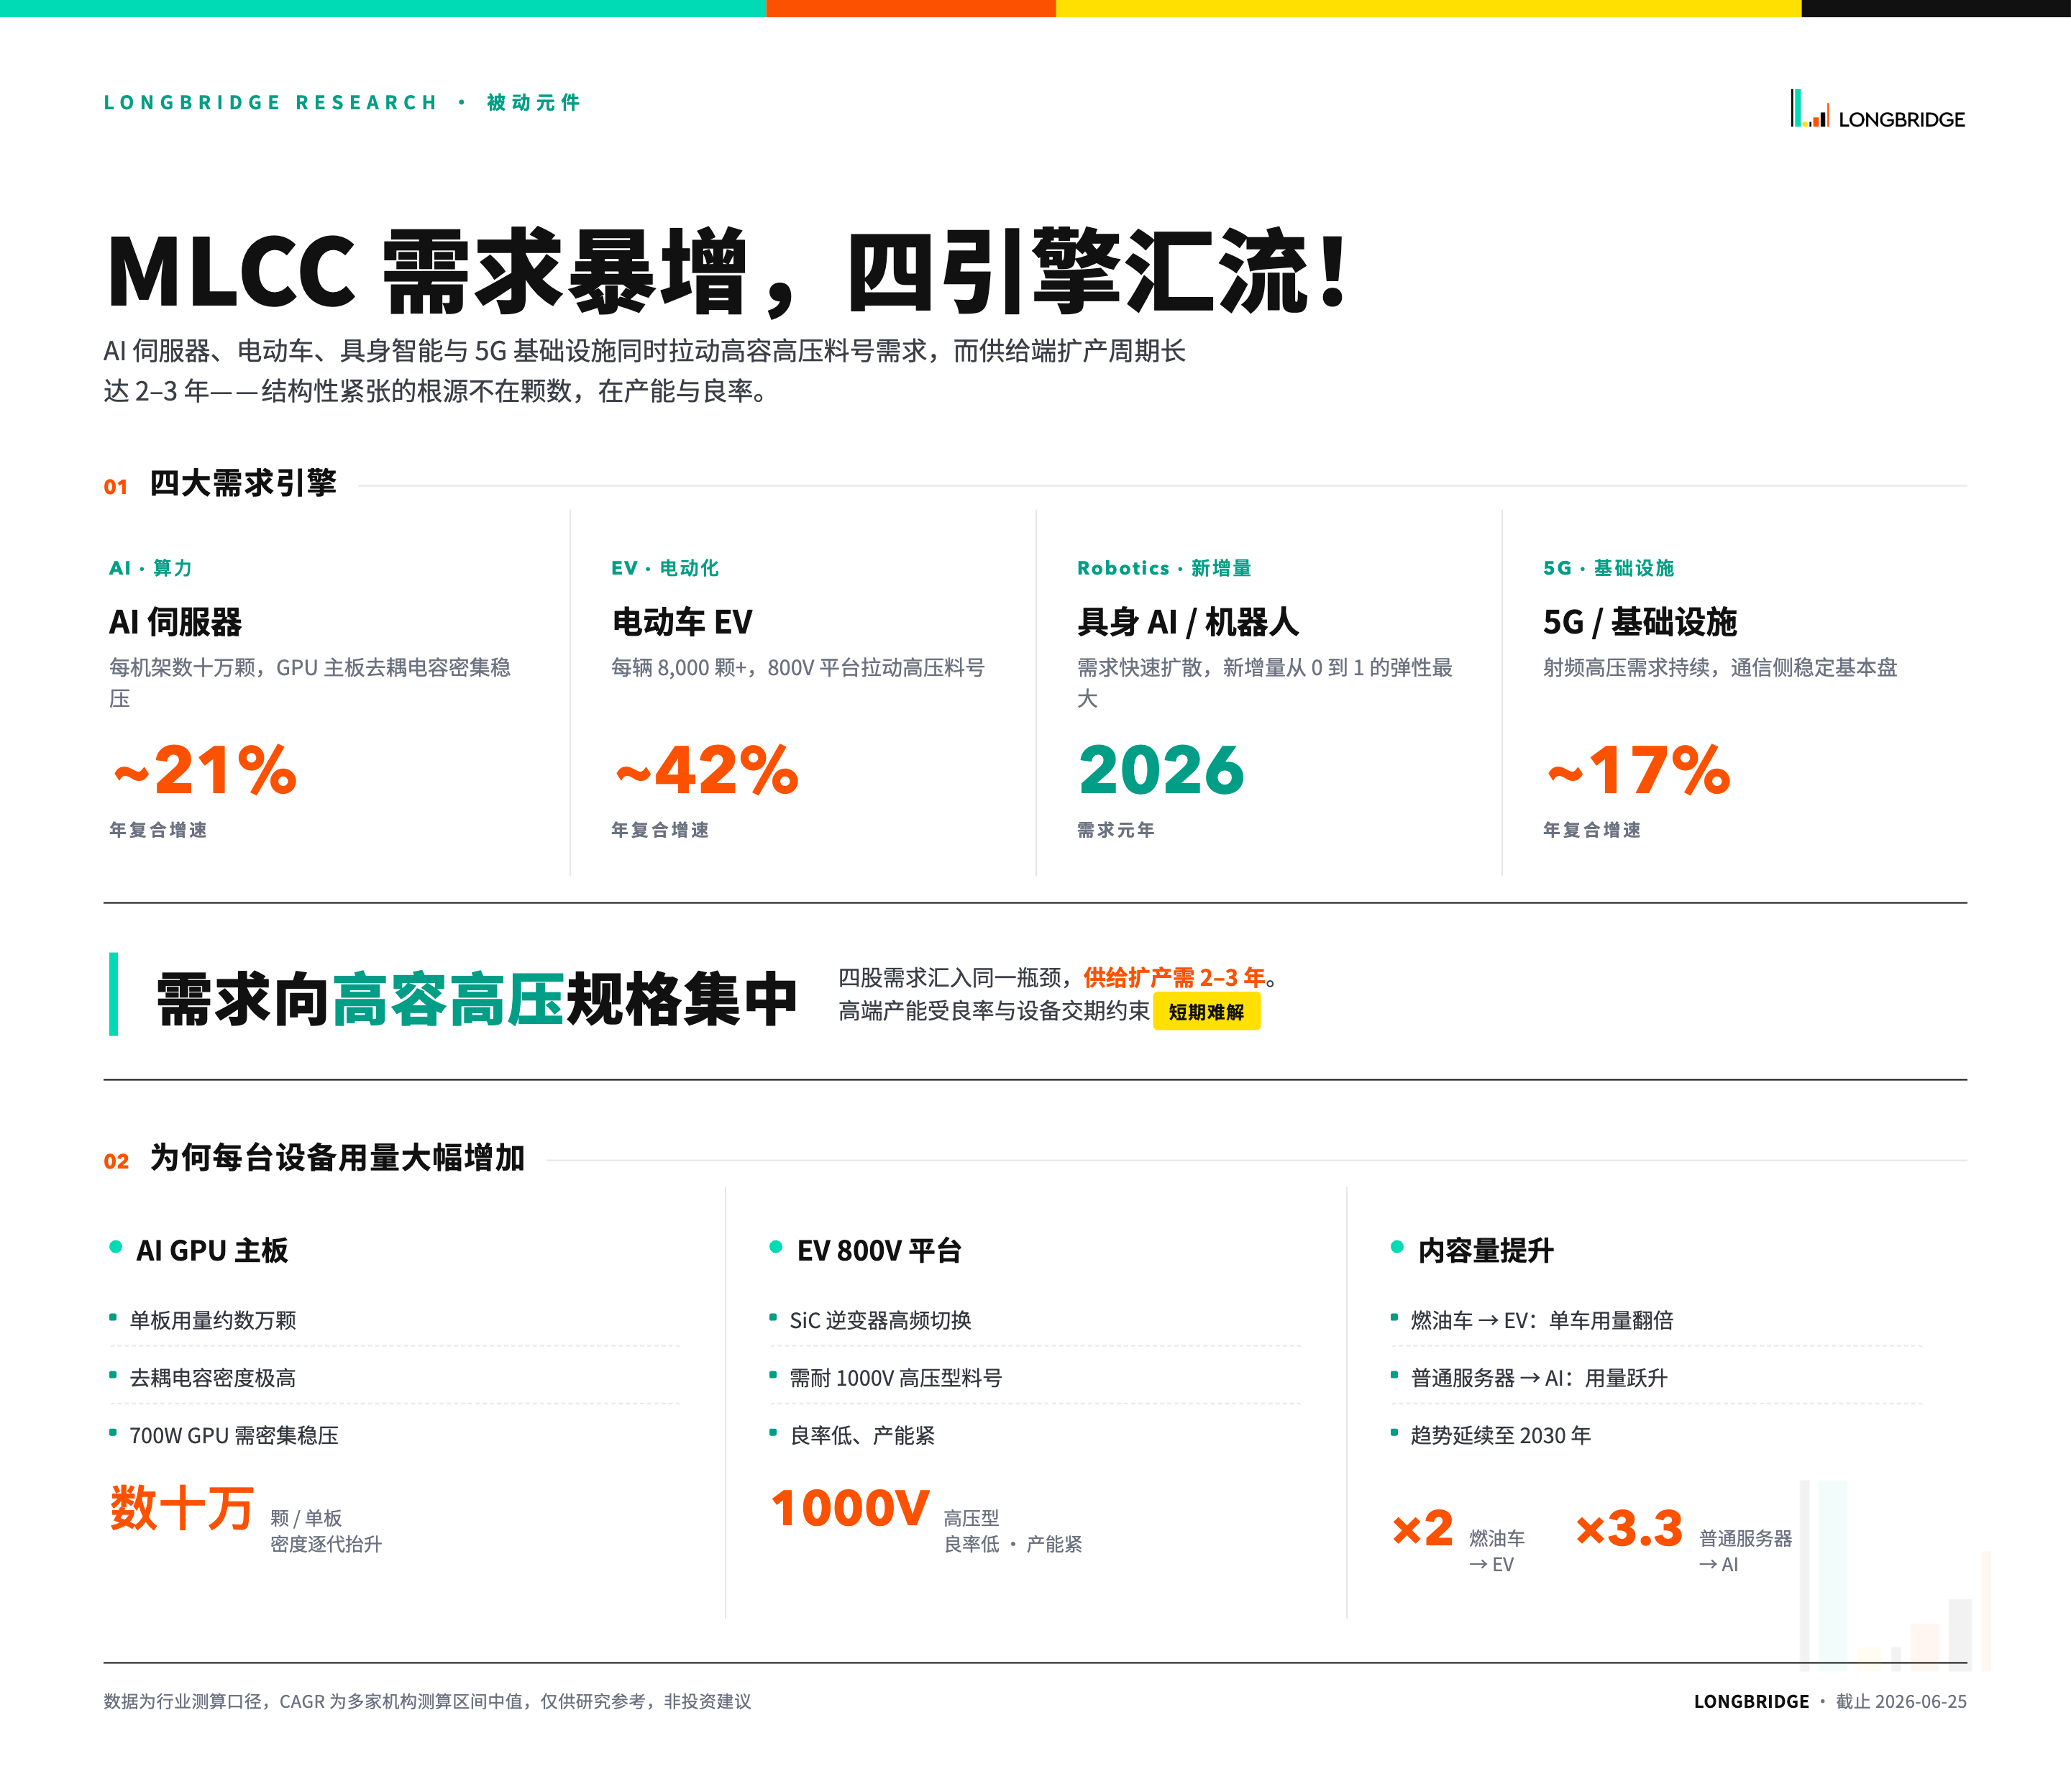Viewport: 2071px width, 1792px height.
Task: Click the footer date 截止 2026-06-25
Action: [1901, 1701]
